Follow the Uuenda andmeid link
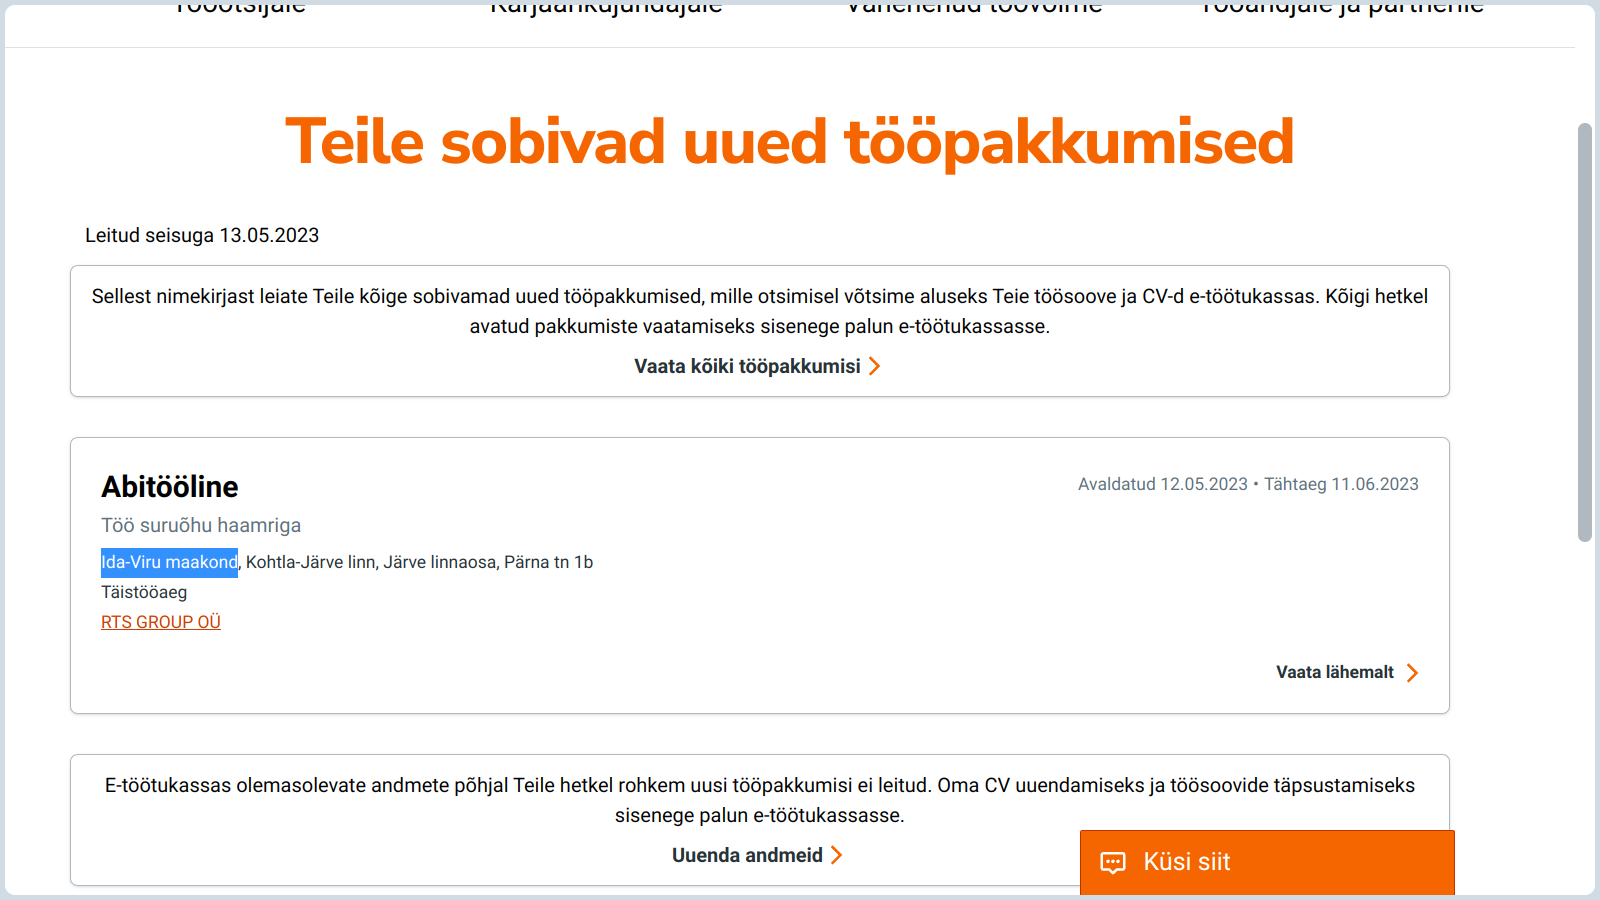Screen dimensions: 1600x900 (x=747, y=855)
